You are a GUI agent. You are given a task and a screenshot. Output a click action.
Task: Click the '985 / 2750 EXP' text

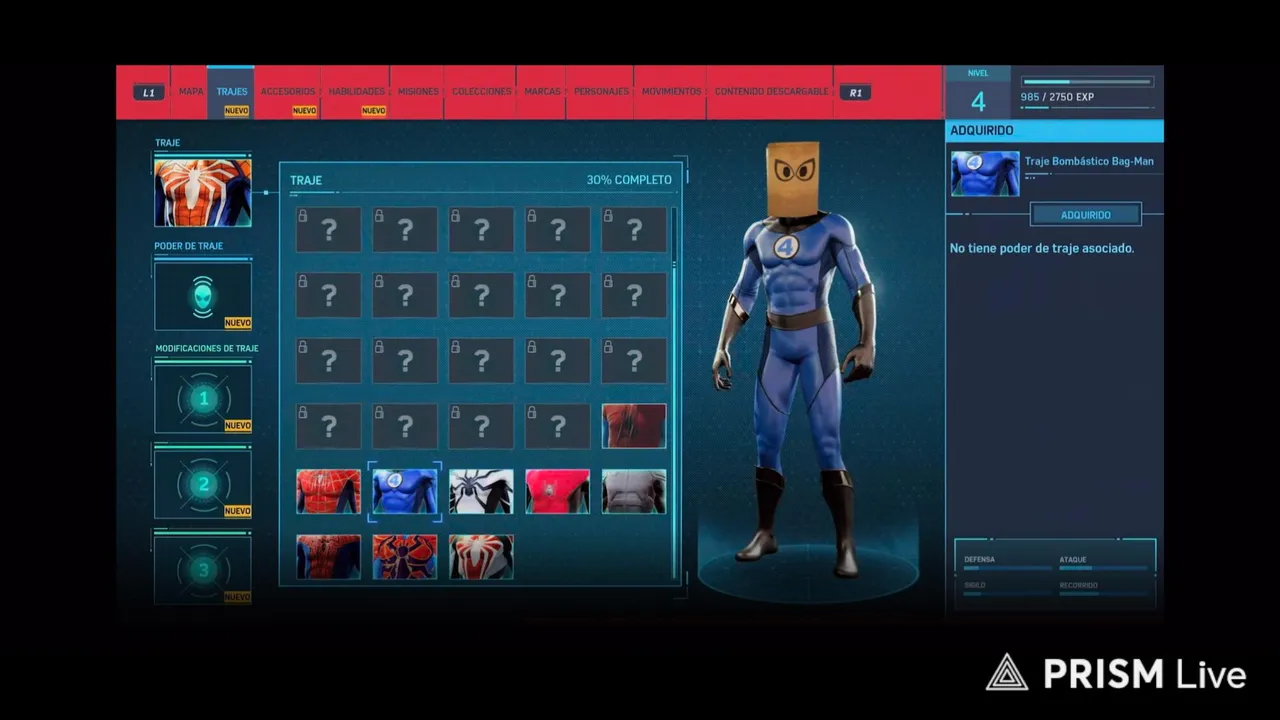pyautogui.click(x=1055, y=97)
